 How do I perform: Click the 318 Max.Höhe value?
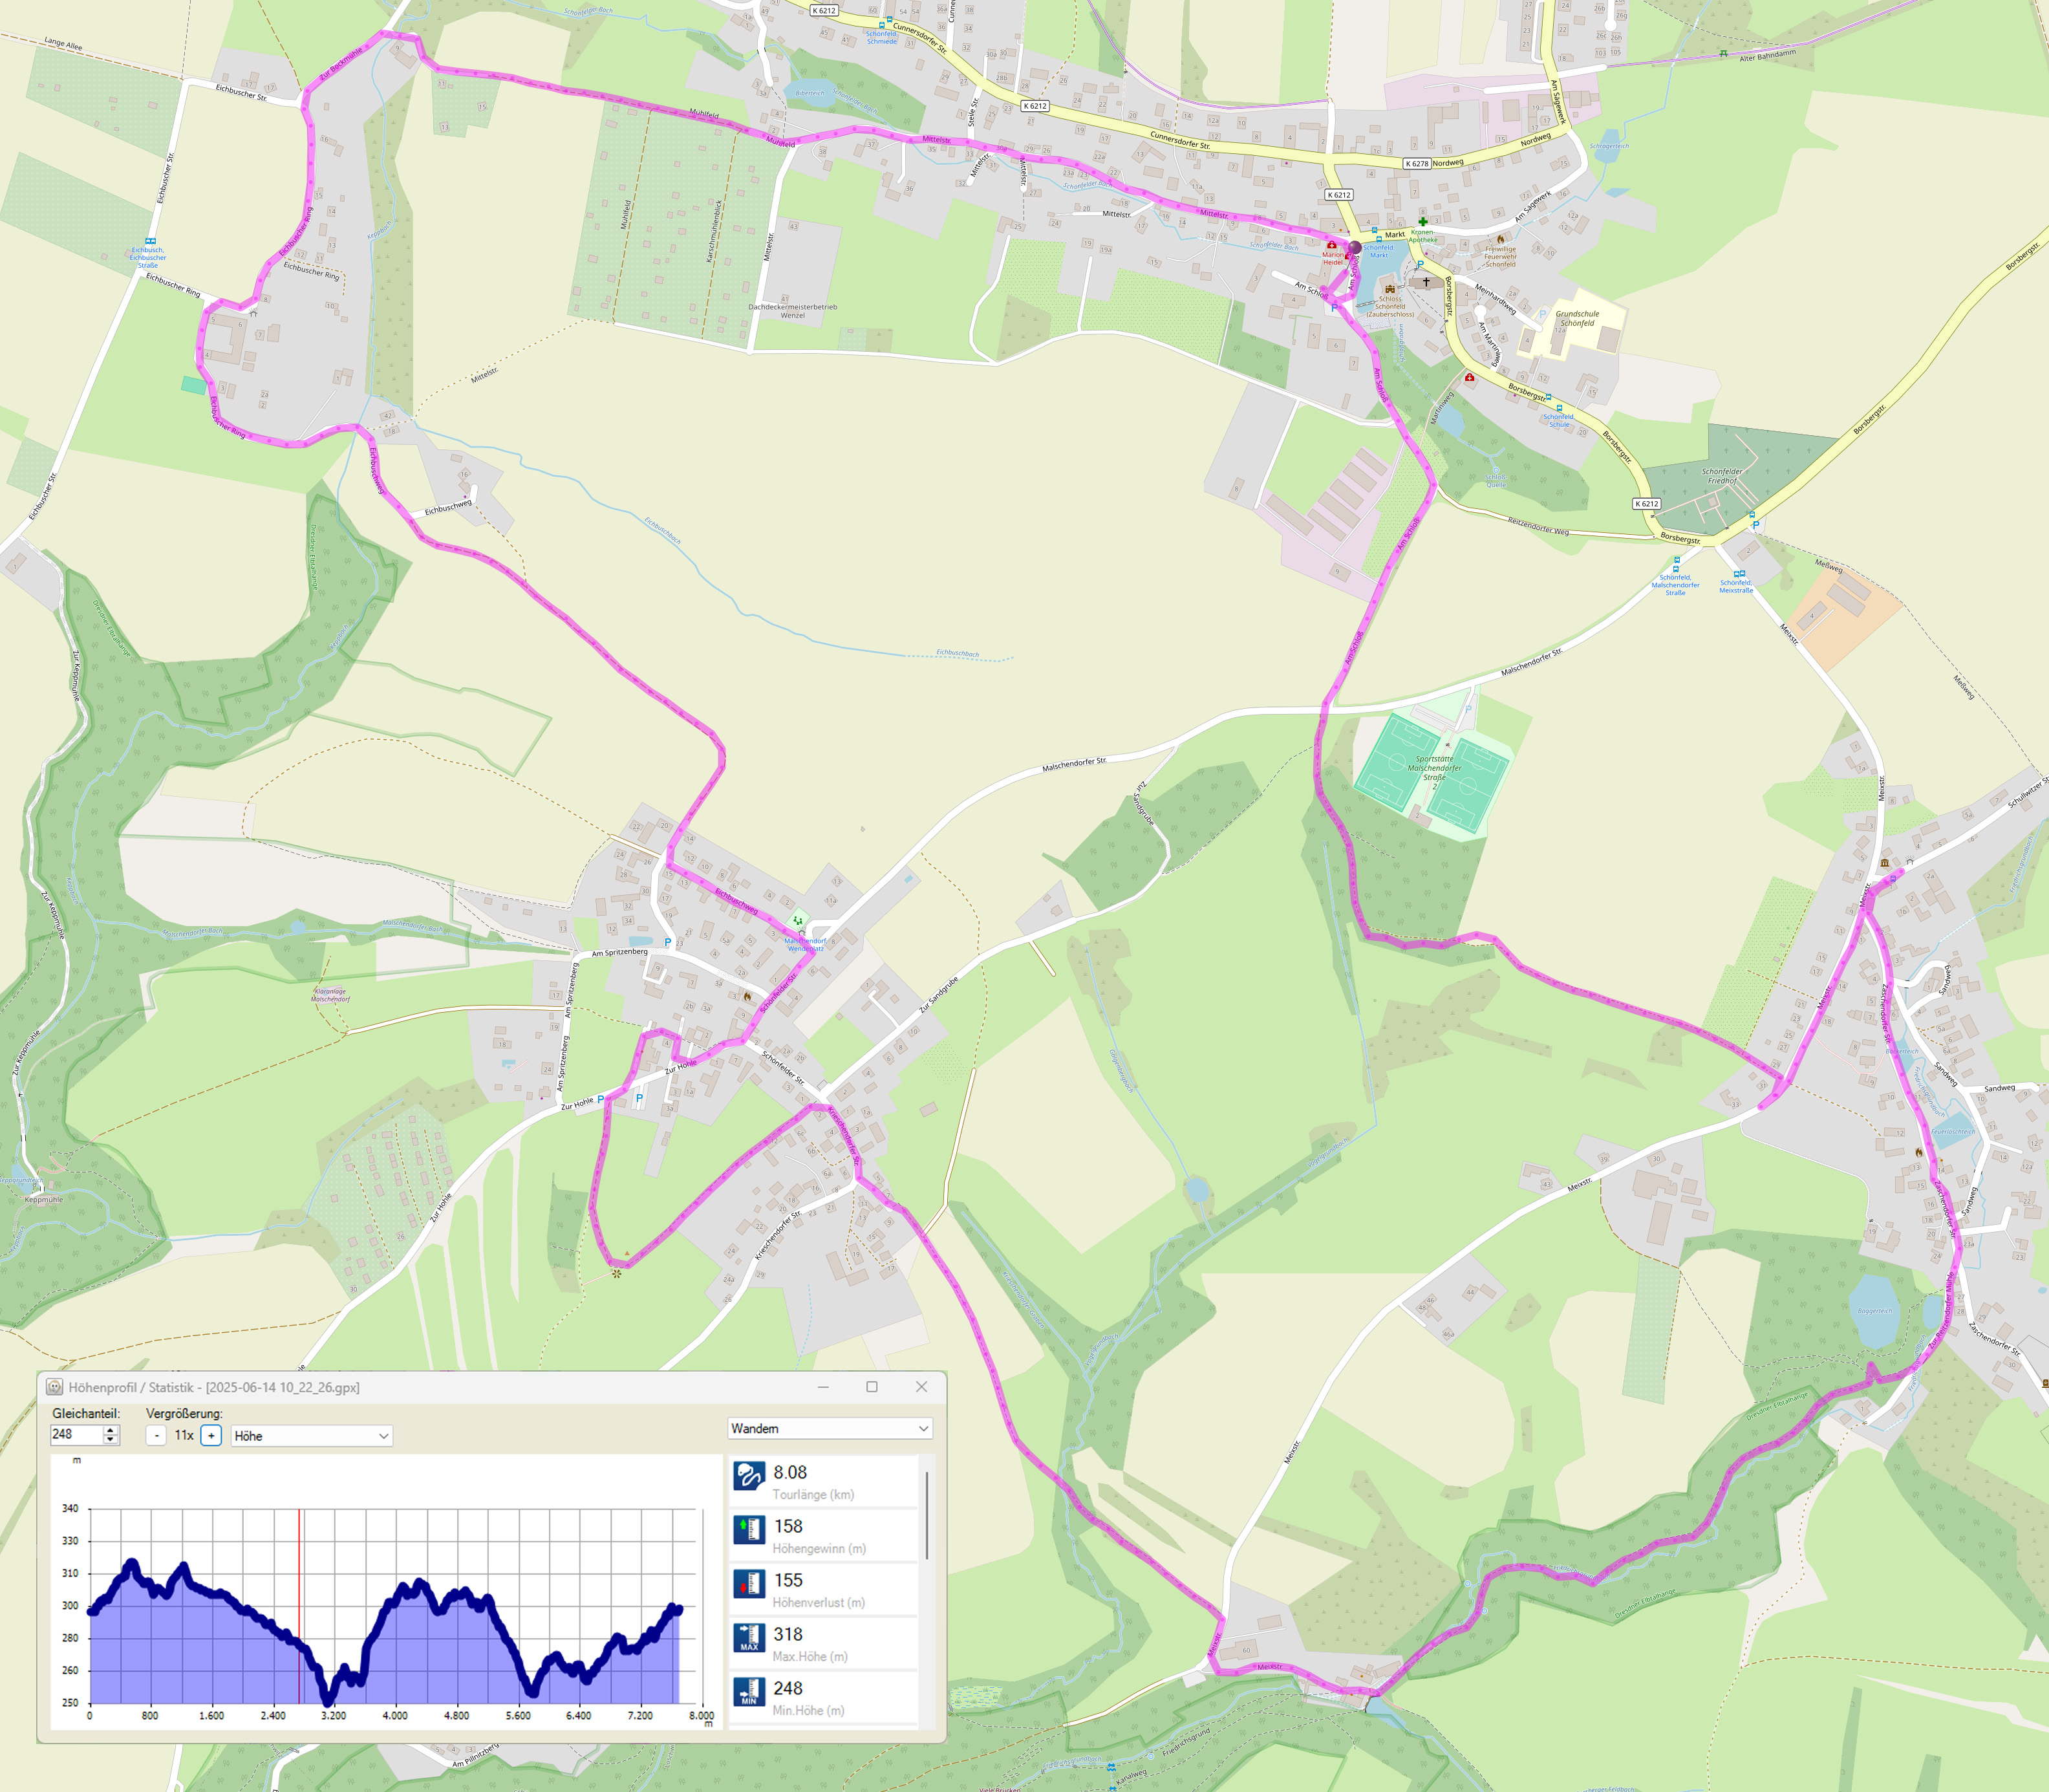(x=788, y=1634)
